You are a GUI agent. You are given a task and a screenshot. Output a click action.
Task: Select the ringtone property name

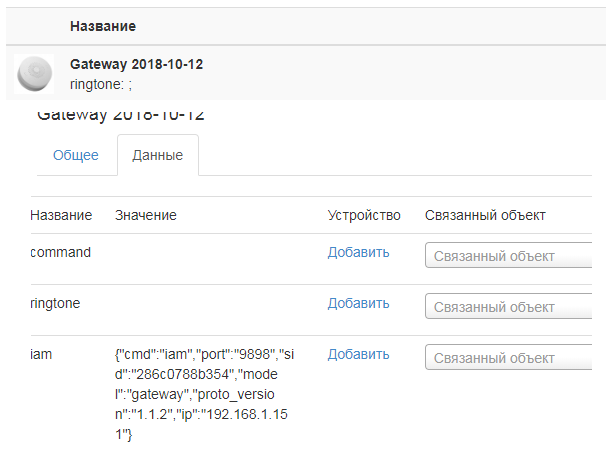tap(56, 303)
